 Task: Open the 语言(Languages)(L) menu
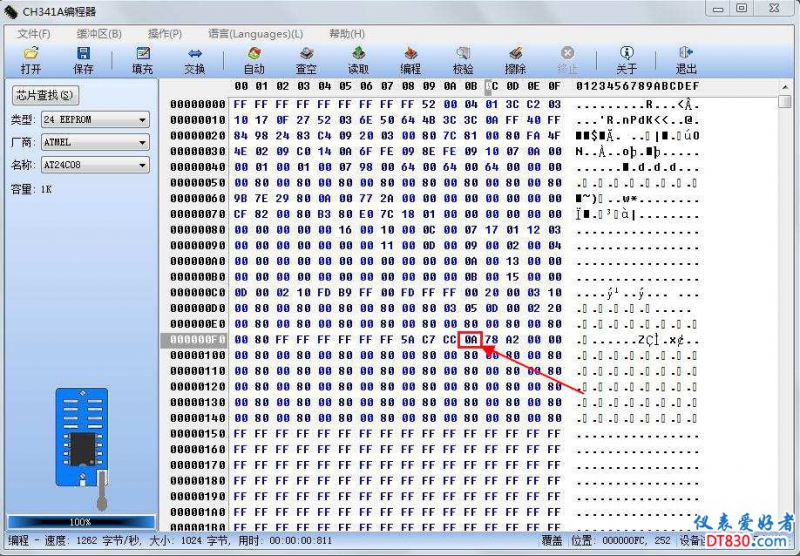(255, 33)
